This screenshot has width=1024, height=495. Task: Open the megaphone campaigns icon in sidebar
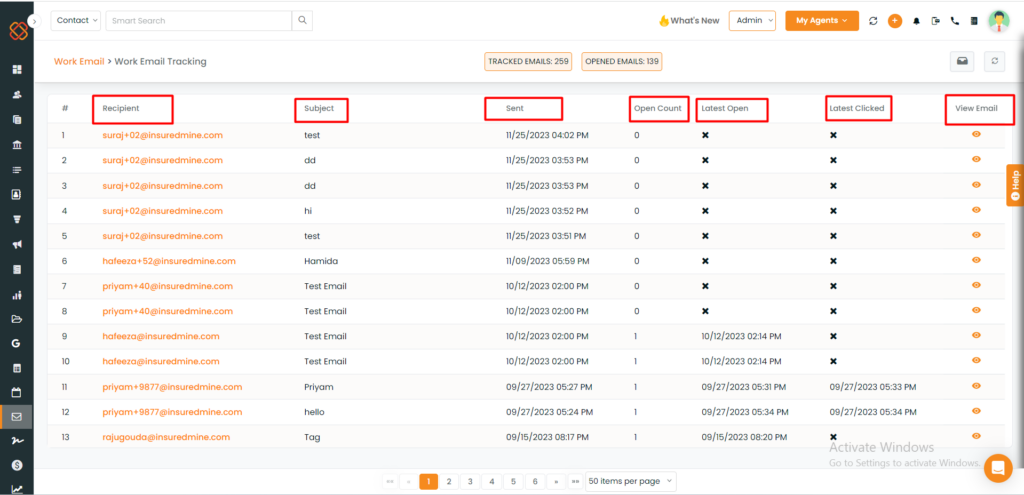(17, 245)
